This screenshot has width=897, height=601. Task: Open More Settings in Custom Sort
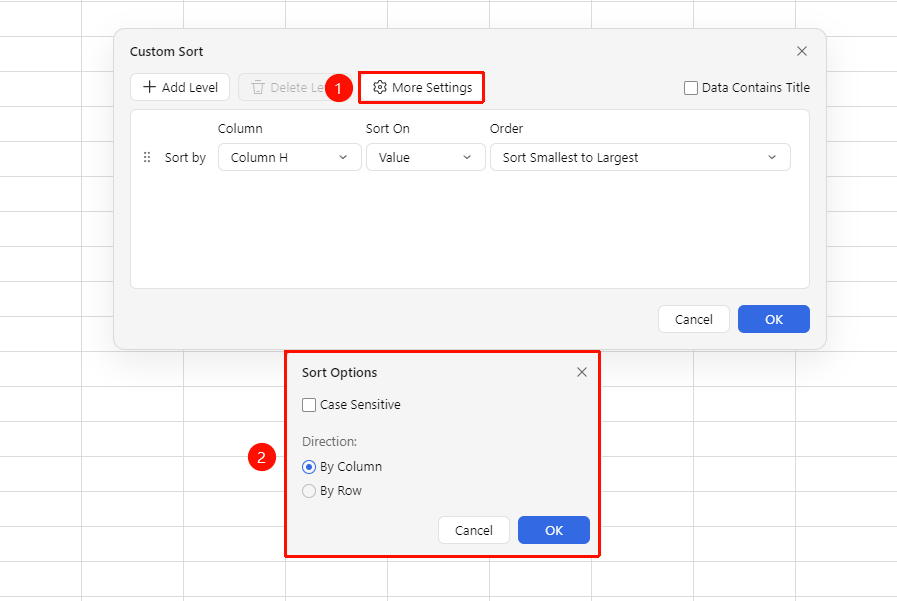click(x=422, y=87)
